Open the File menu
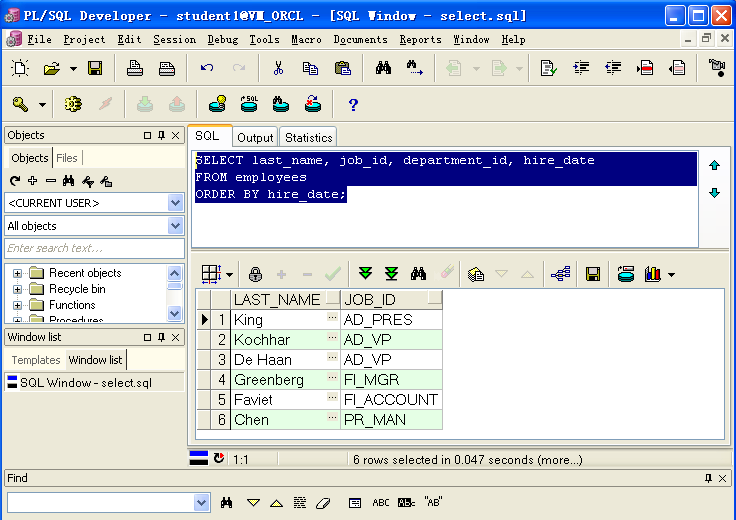The image size is (736, 520). coord(39,39)
